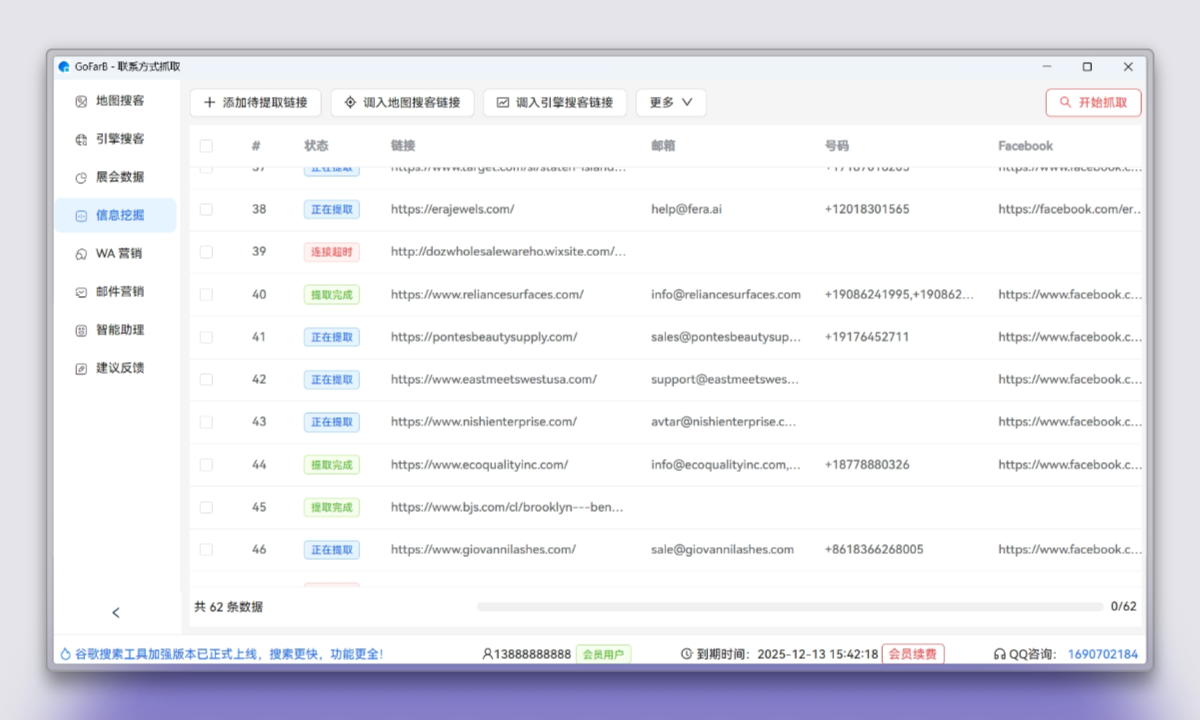Open the QQ number 1690702184 link
This screenshot has height=720, width=1200.
1103,654
